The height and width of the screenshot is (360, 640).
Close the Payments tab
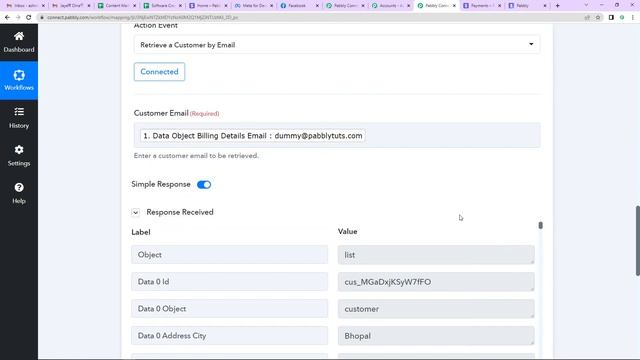[499, 6]
